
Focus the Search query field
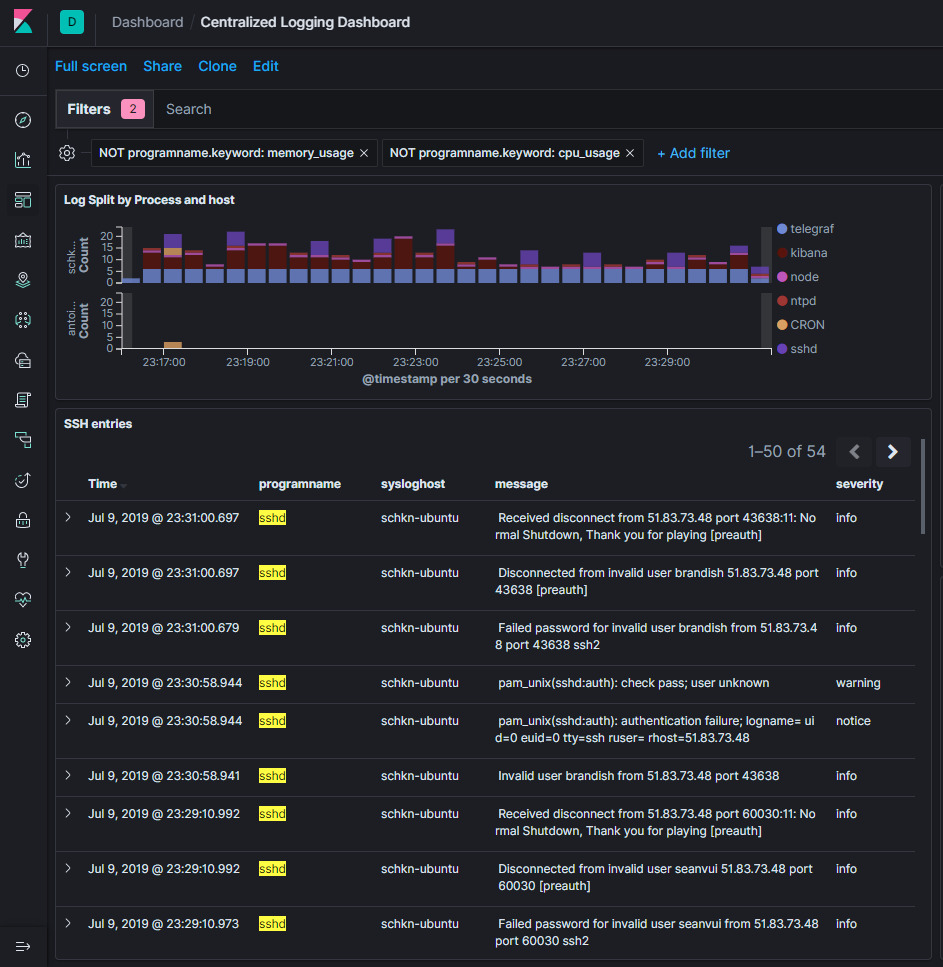(x=548, y=109)
